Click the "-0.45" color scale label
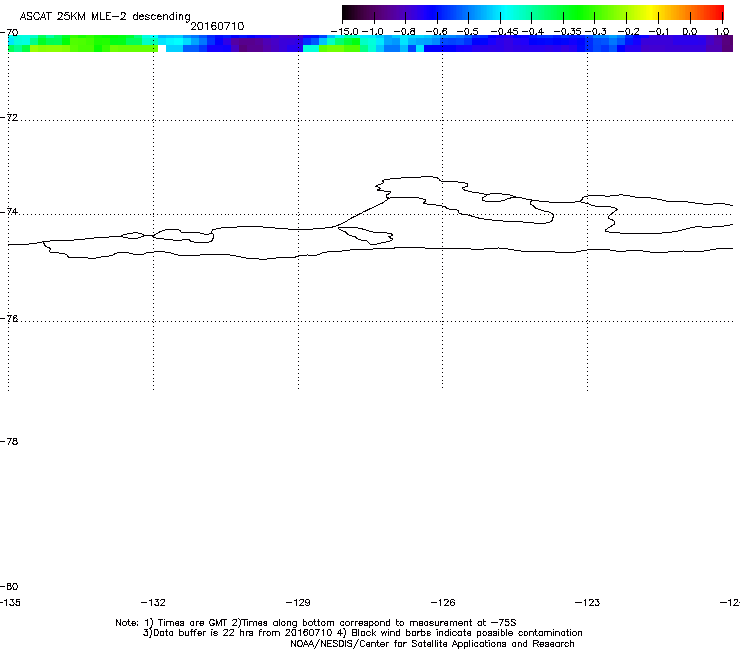740x650 pixels. [505, 32]
